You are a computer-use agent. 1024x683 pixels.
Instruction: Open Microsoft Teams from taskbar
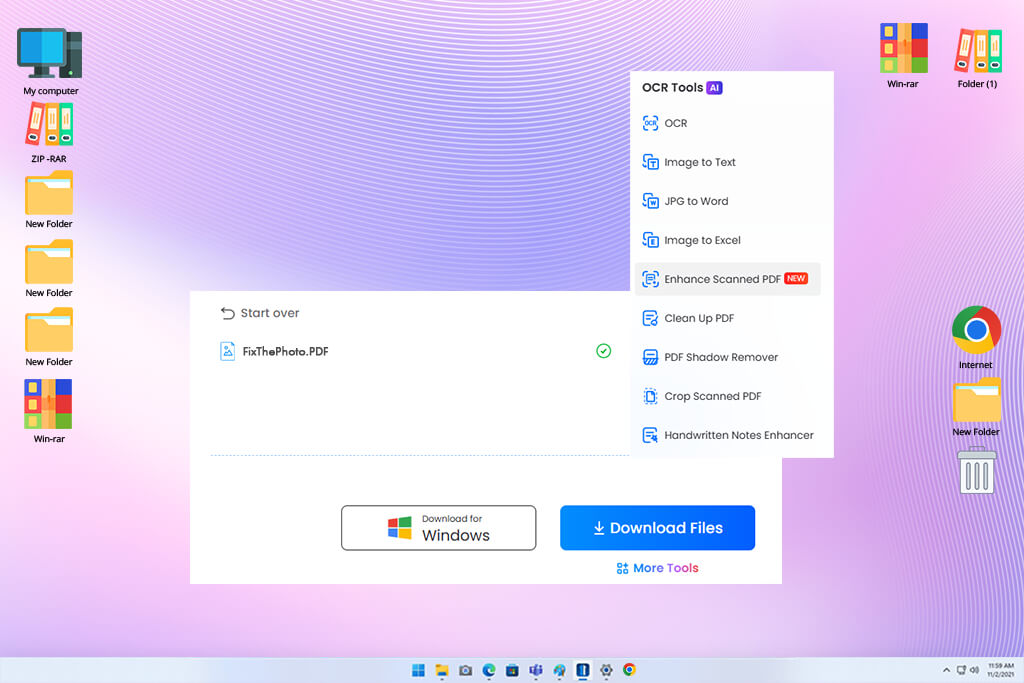pyautogui.click(x=536, y=670)
